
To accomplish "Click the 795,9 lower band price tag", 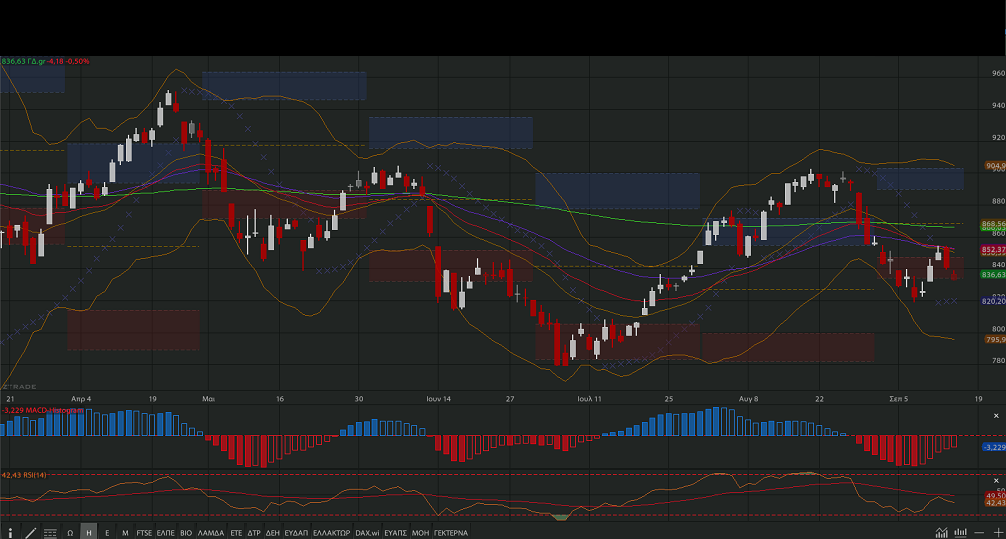I will pos(994,339).
